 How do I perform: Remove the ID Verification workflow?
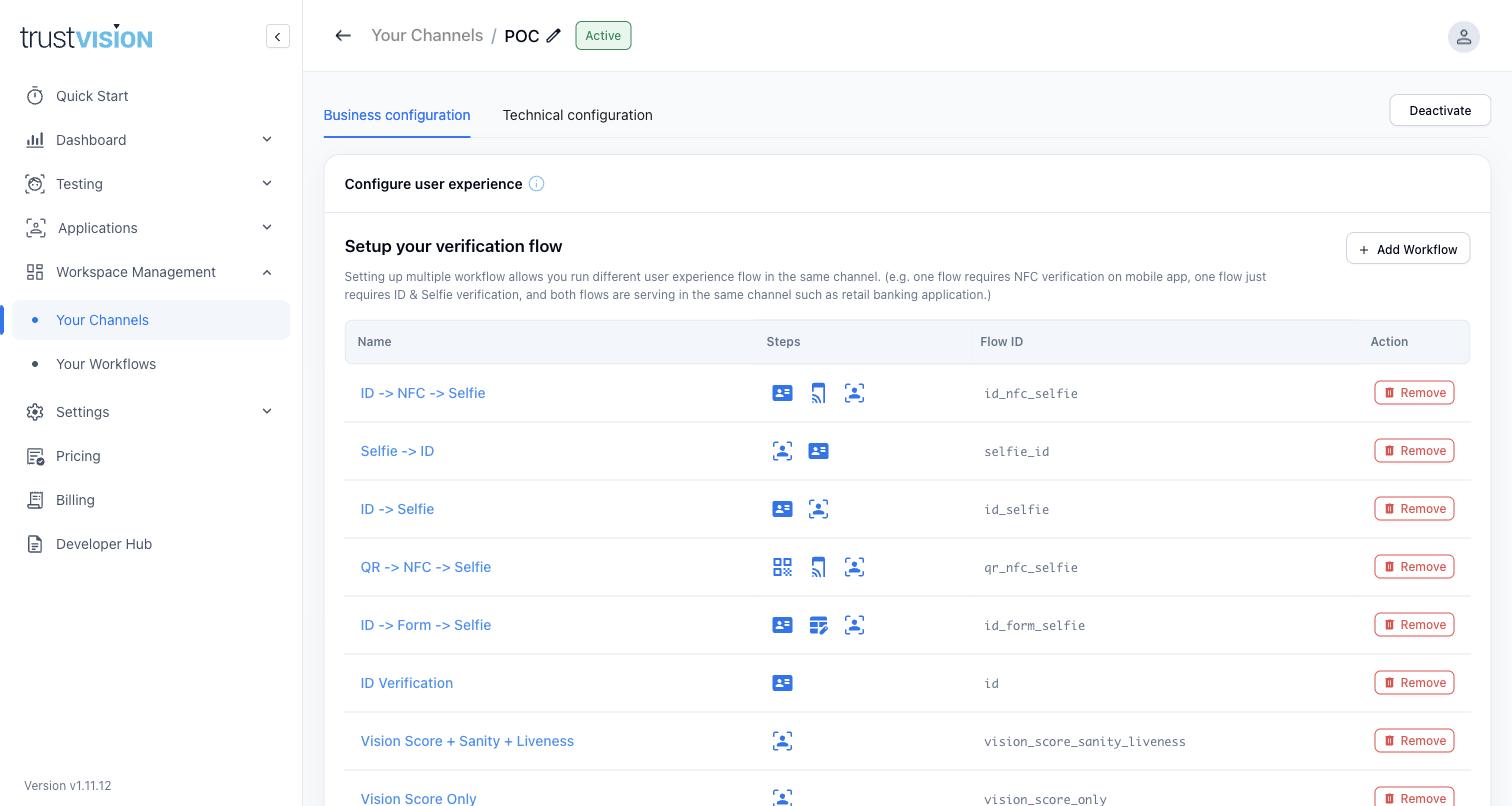coord(1414,683)
